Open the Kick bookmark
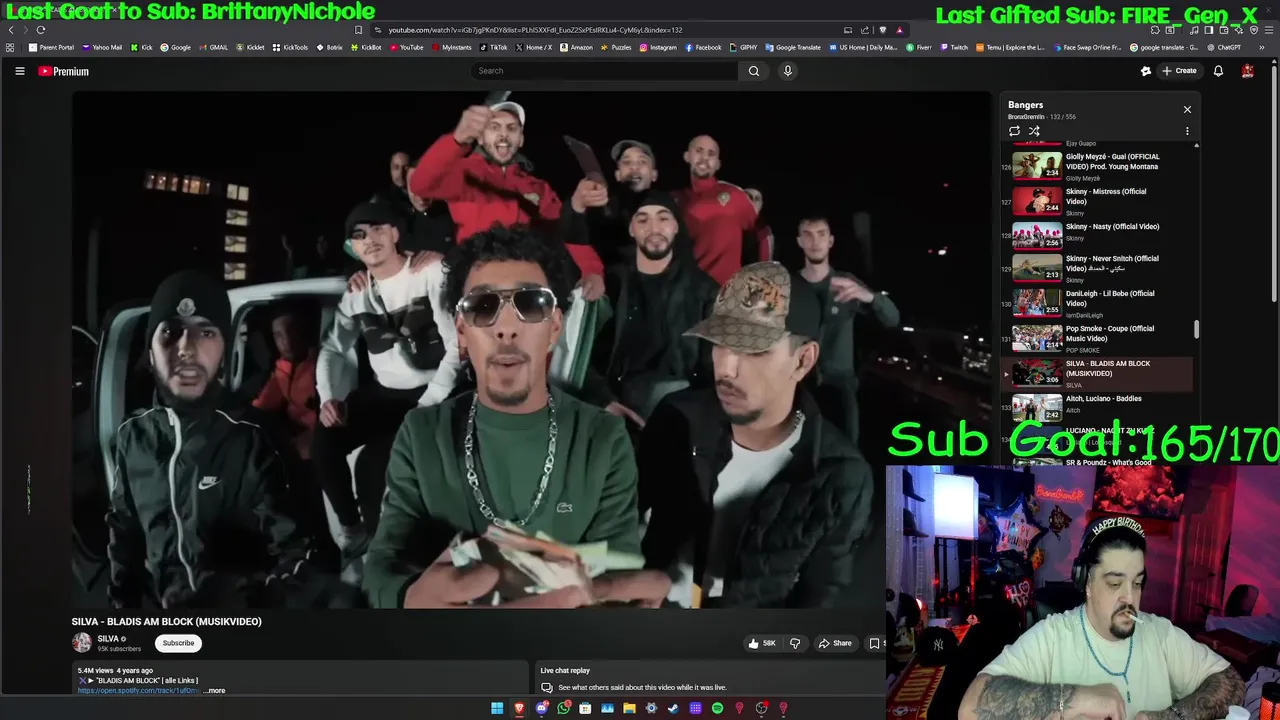The height and width of the screenshot is (720, 1280). point(142,47)
